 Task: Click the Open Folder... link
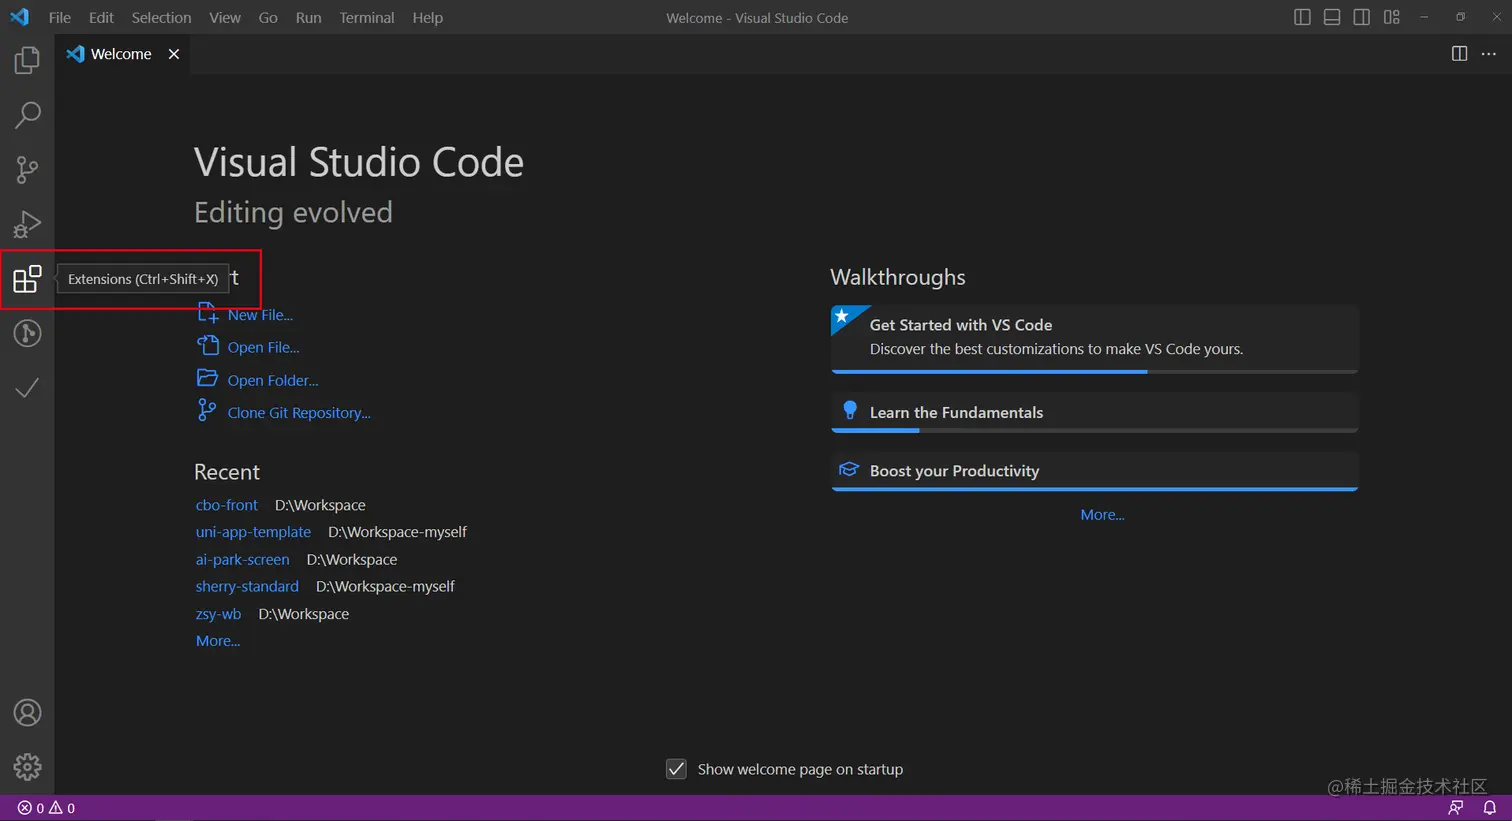pos(273,380)
